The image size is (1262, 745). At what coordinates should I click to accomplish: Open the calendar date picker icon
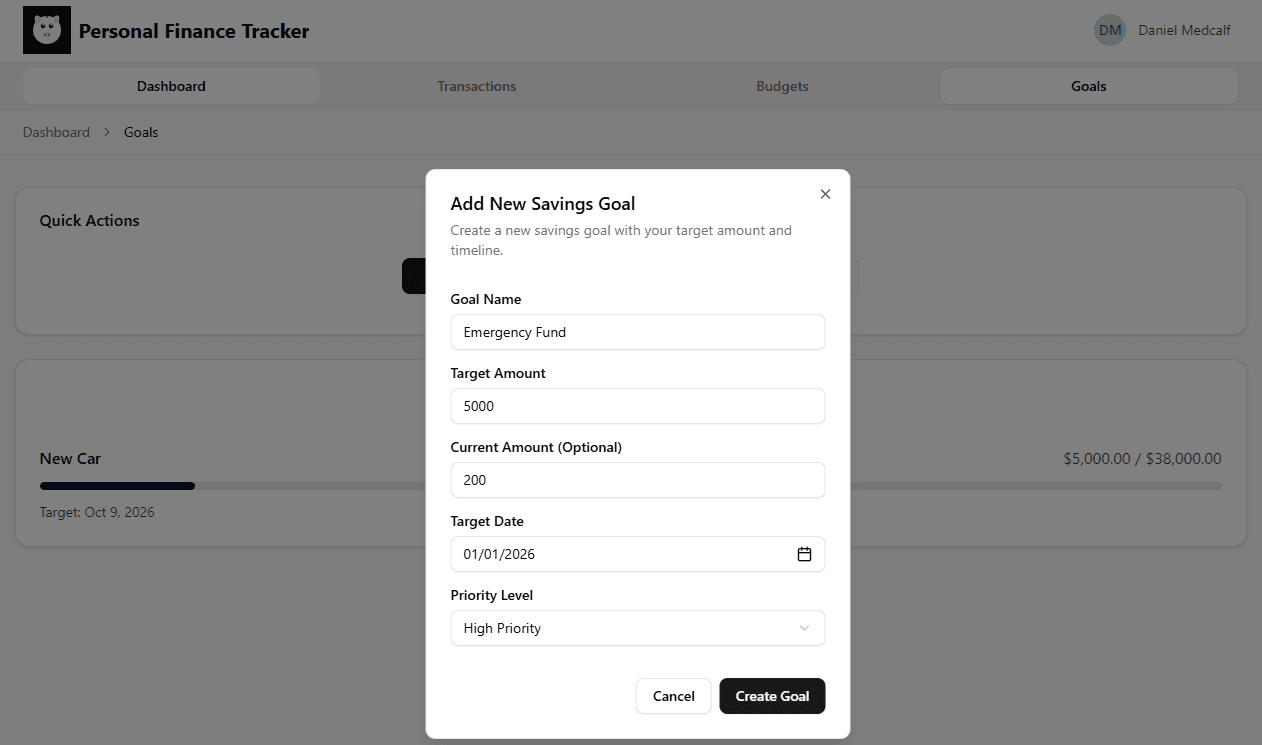(x=804, y=554)
